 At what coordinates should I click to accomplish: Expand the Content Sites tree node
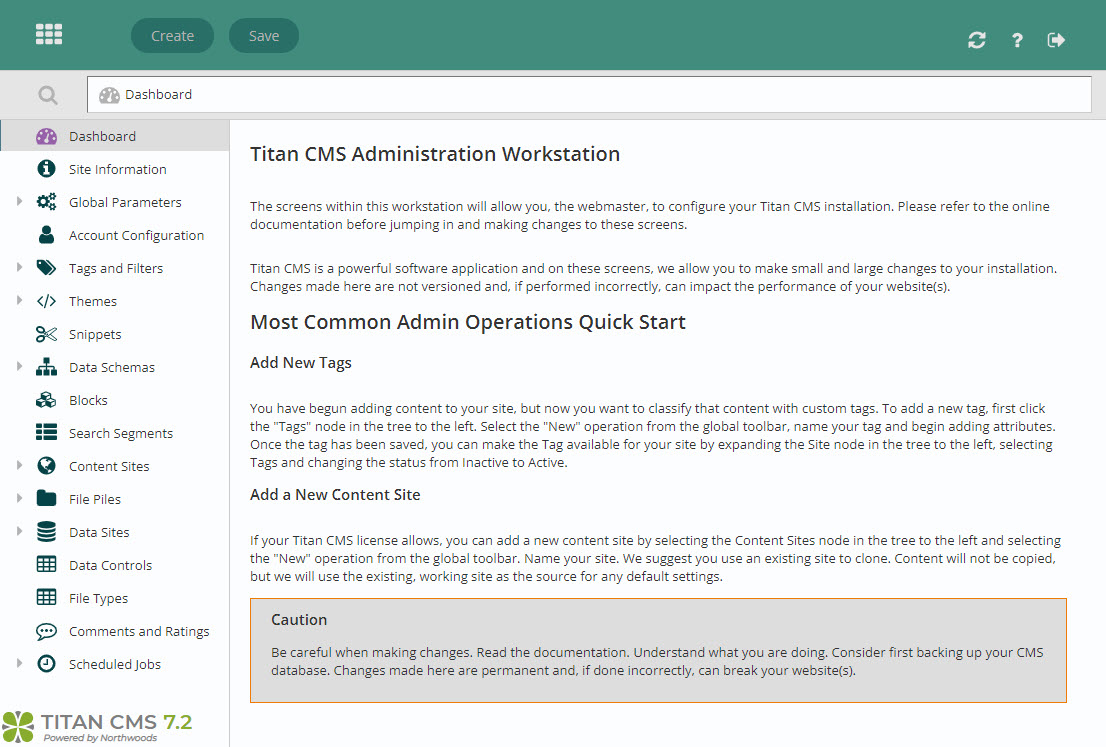click(19, 465)
